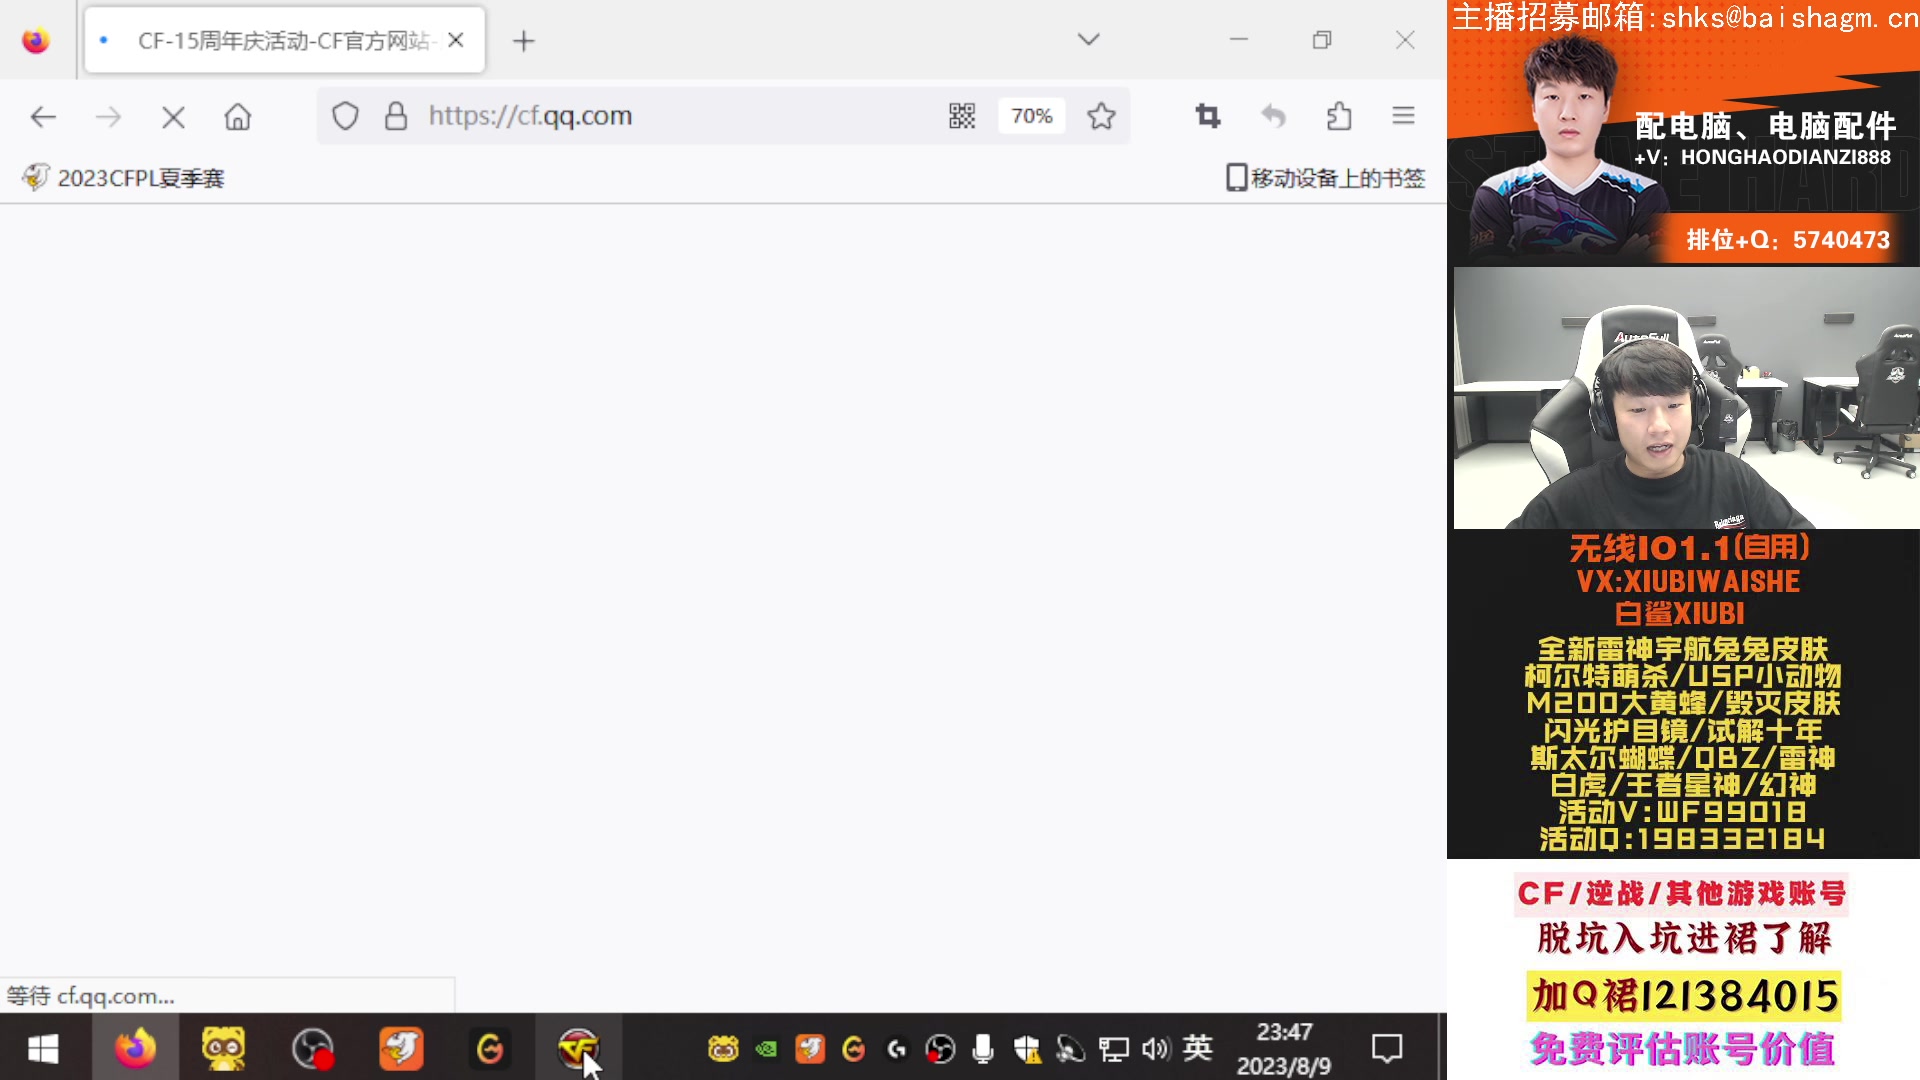
Task: List all tabs with the dropdown chevron
Action: (x=1089, y=39)
